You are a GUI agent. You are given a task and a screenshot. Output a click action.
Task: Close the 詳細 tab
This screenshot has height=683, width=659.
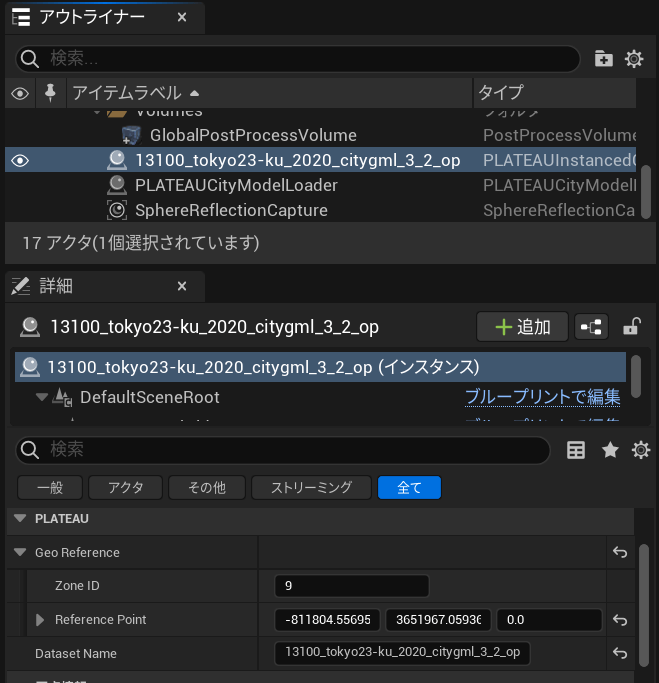182,286
